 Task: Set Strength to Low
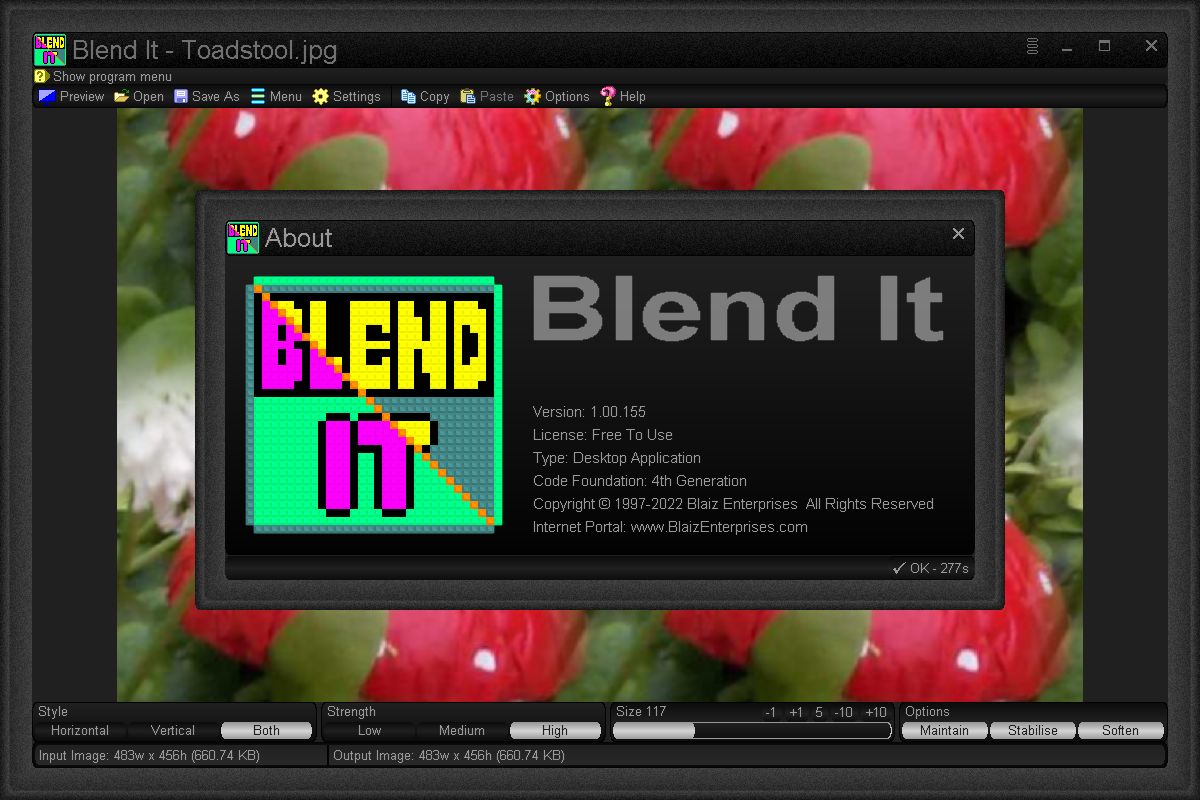coord(370,730)
